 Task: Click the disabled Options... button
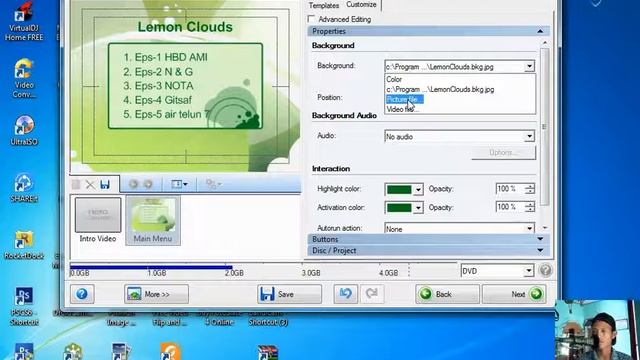[503, 153]
